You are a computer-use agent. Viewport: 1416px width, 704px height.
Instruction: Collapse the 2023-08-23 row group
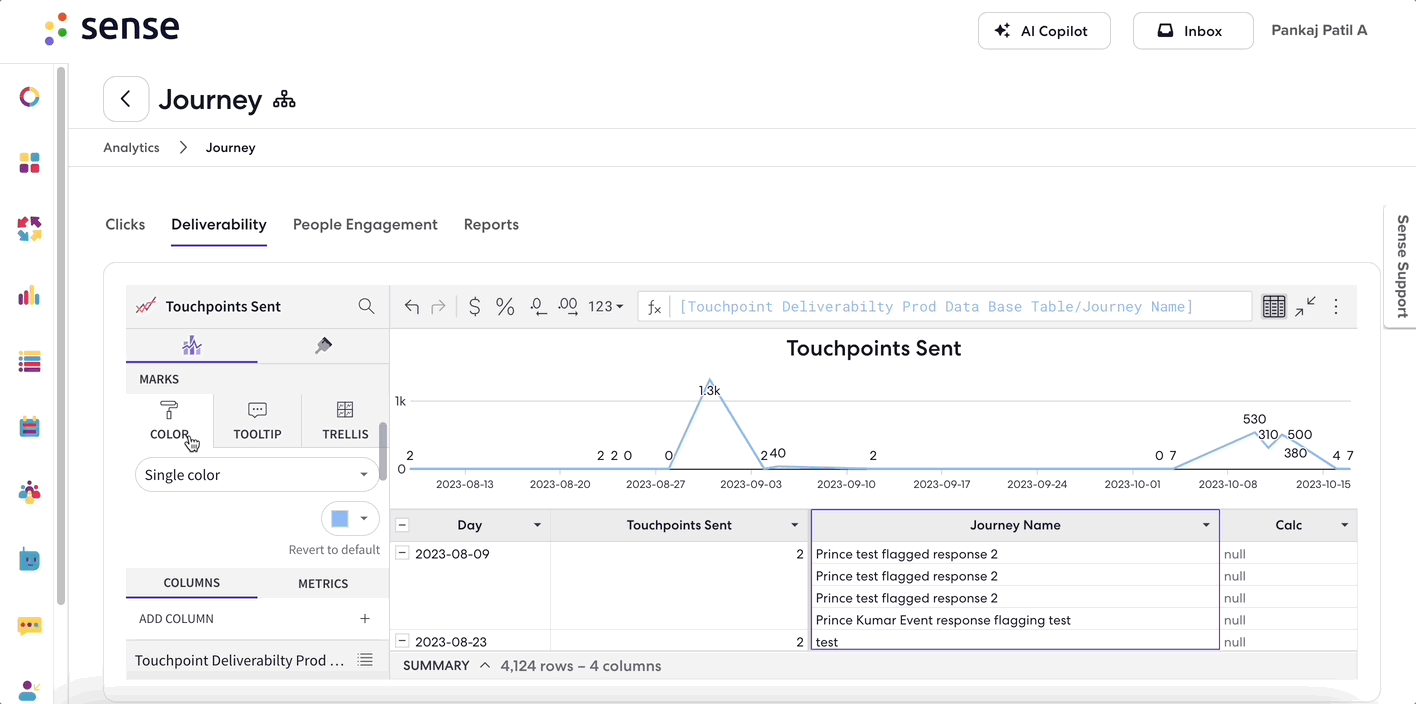[x=402, y=641]
